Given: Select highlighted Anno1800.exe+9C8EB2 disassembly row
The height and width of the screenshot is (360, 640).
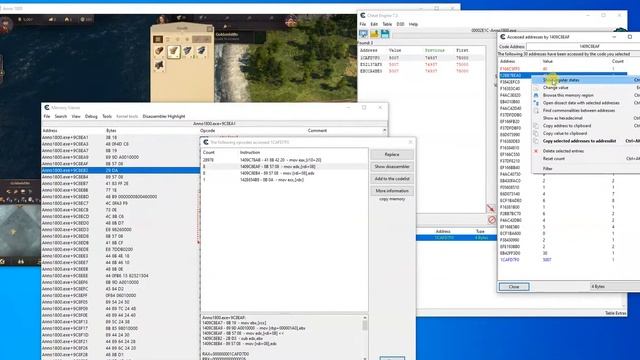Looking at the screenshot, I should [120, 170].
